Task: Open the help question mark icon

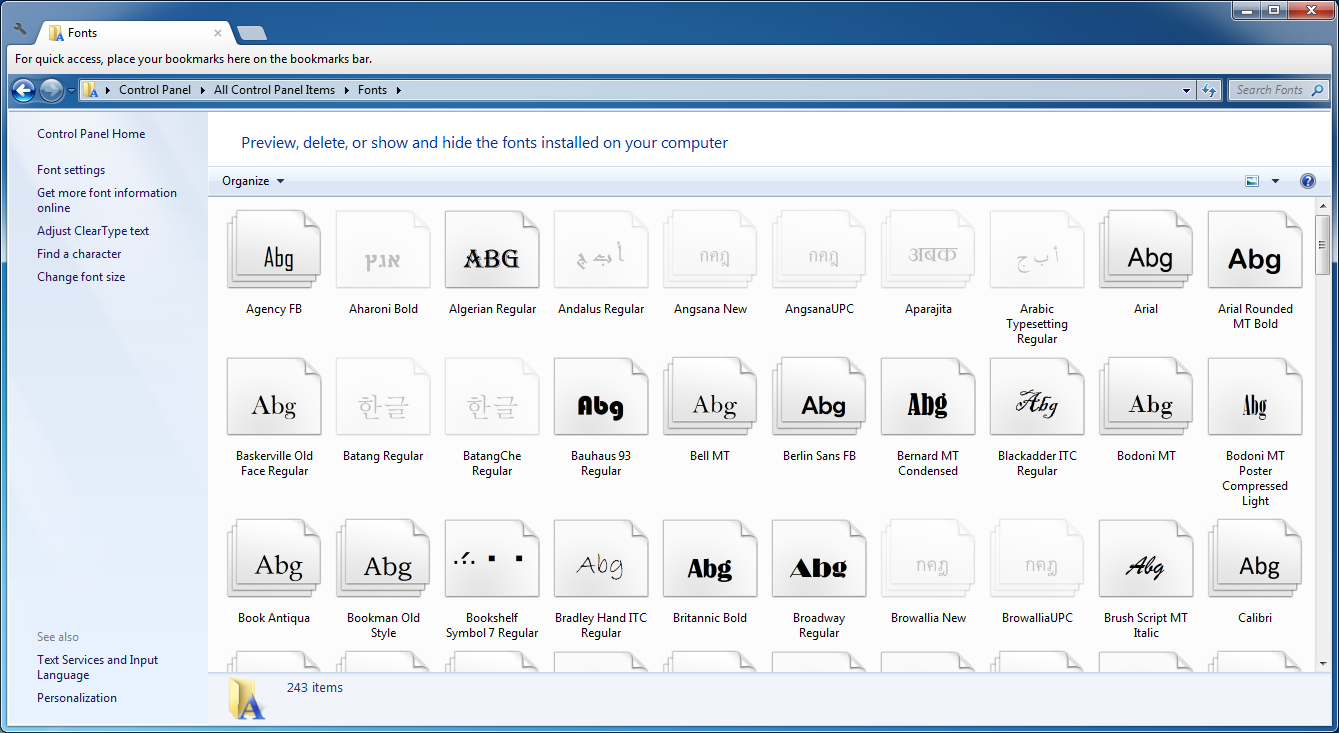Action: (x=1307, y=181)
